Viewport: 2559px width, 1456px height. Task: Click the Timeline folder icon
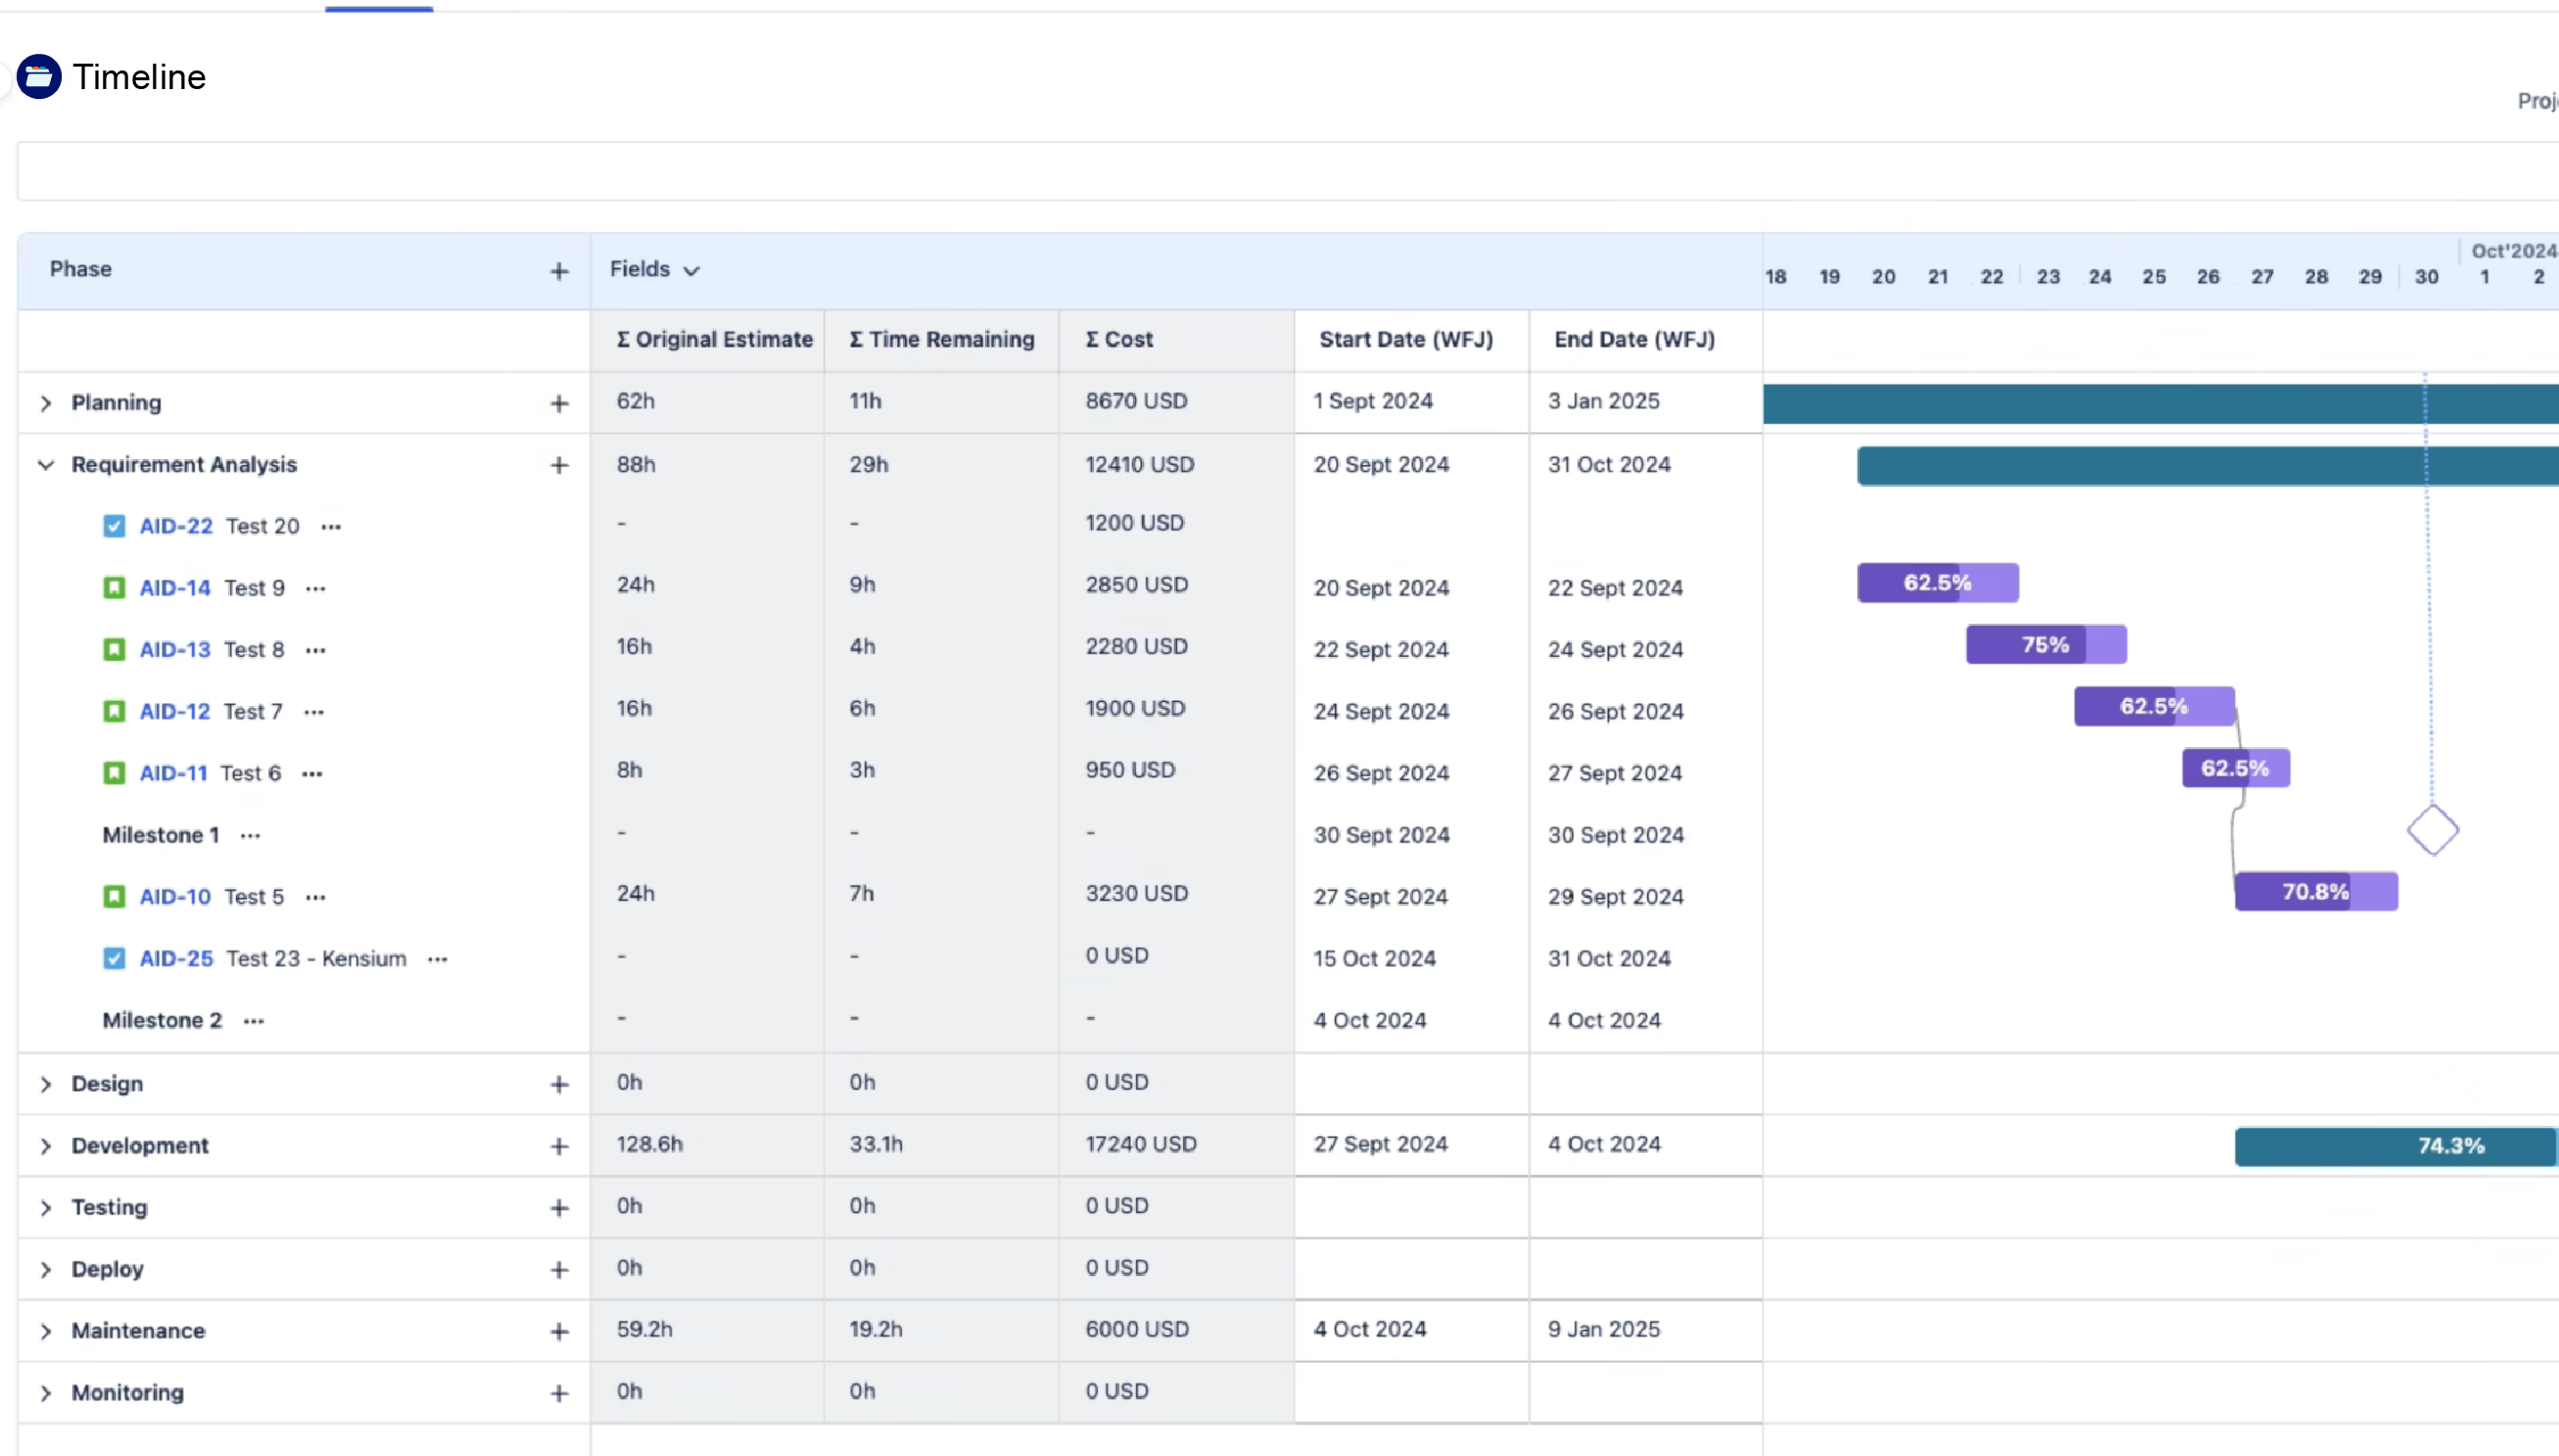point(39,77)
